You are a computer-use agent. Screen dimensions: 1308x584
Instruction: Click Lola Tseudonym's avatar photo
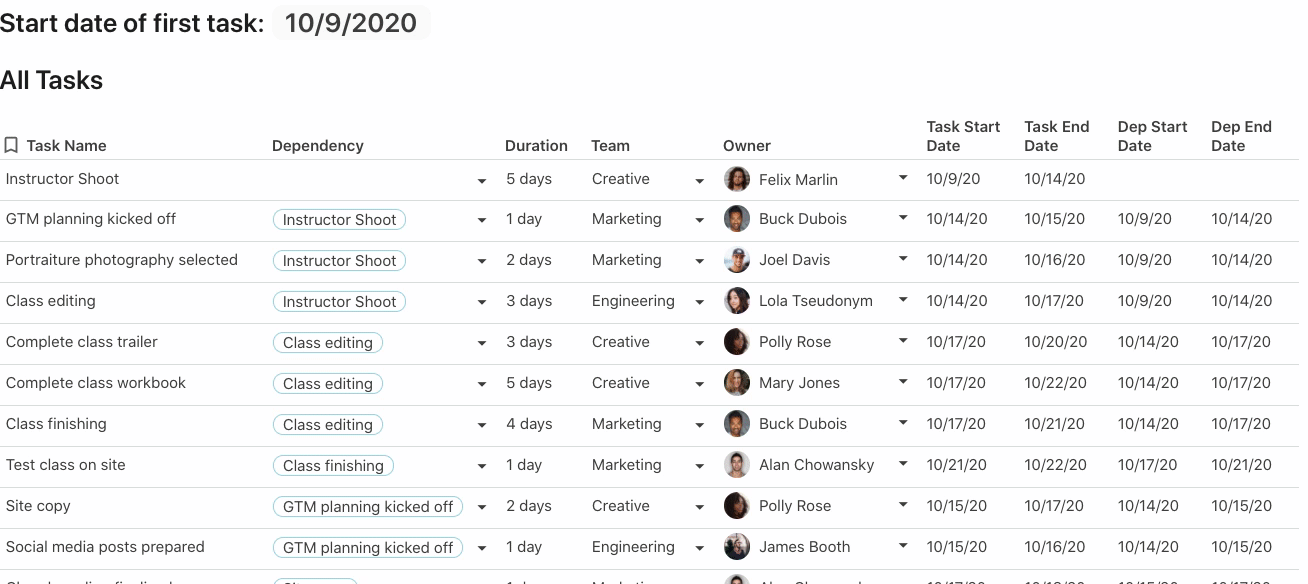(737, 301)
